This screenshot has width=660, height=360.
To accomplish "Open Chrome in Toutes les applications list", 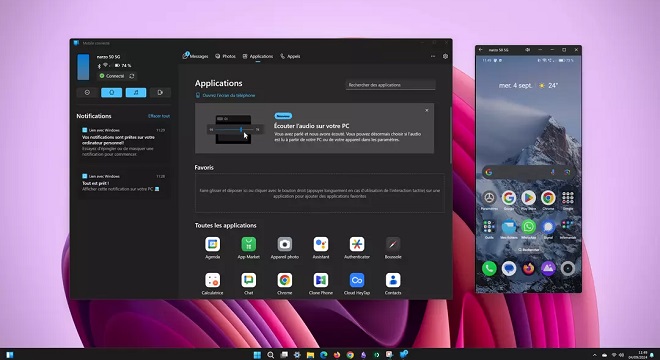I will (285, 283).
